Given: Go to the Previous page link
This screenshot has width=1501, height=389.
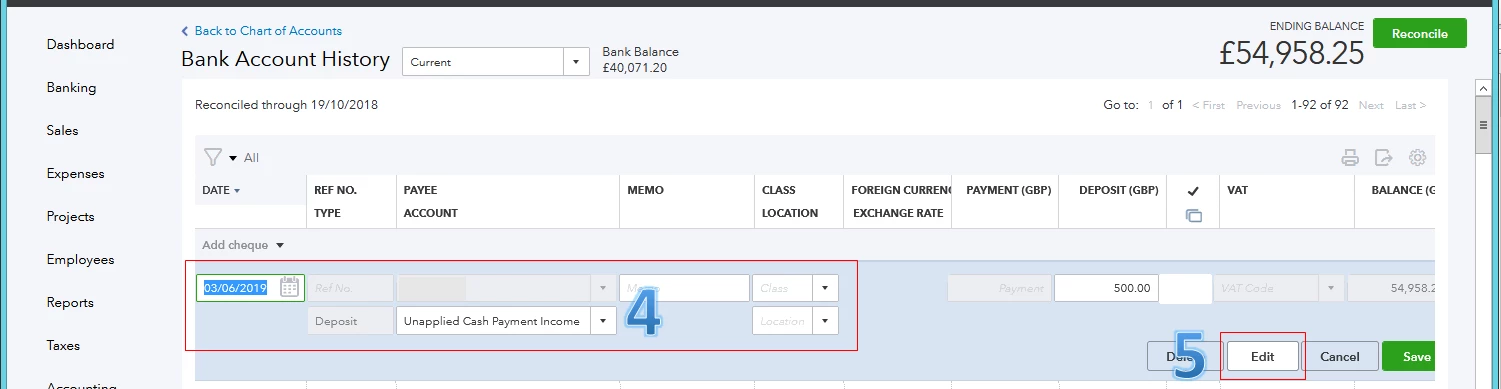Looking at the screenshot, I should [x=1258, y=105].
